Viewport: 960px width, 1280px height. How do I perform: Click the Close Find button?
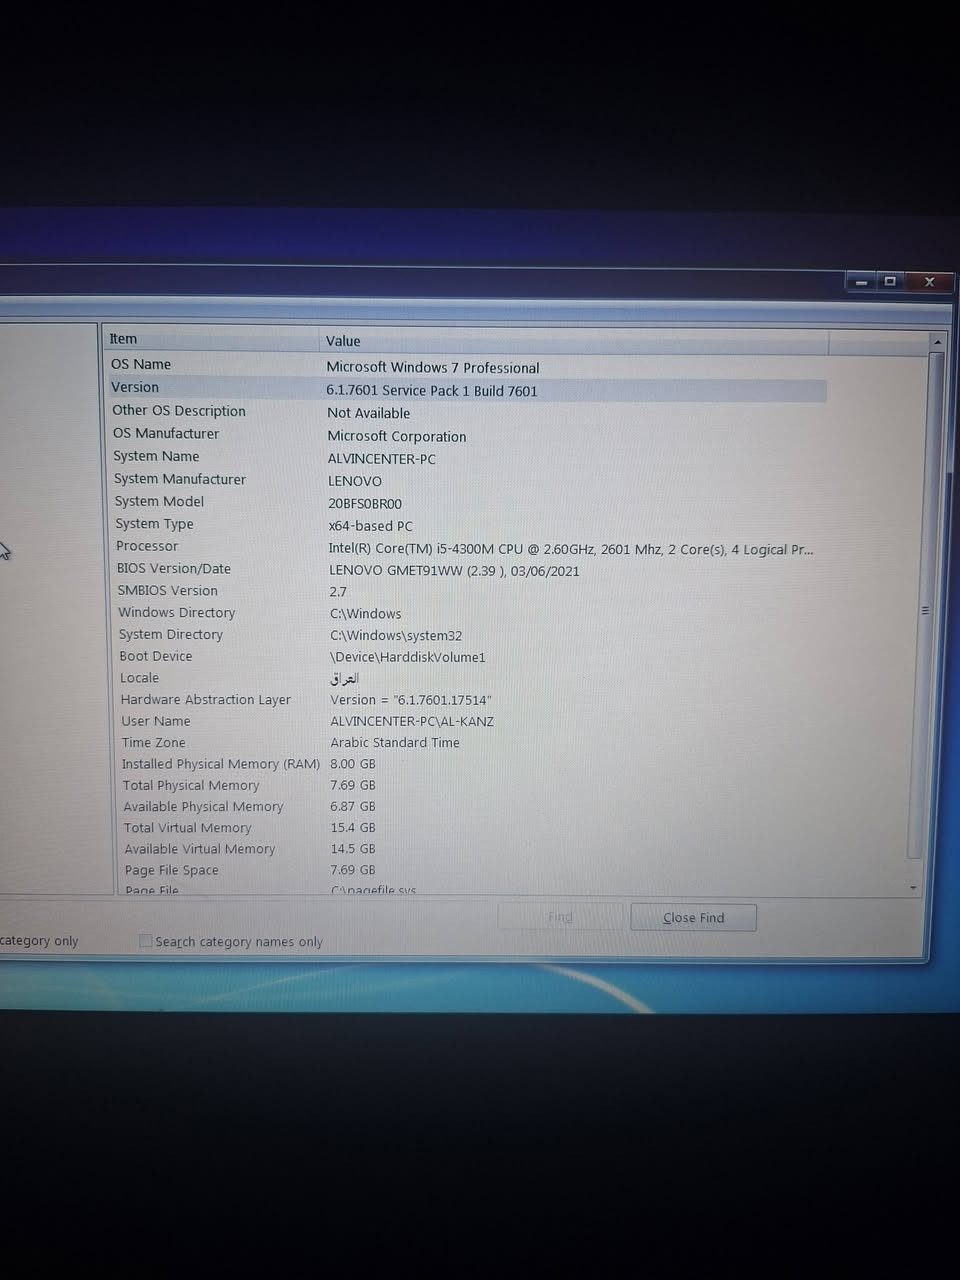pyautogui.click(x=693, y=917)
